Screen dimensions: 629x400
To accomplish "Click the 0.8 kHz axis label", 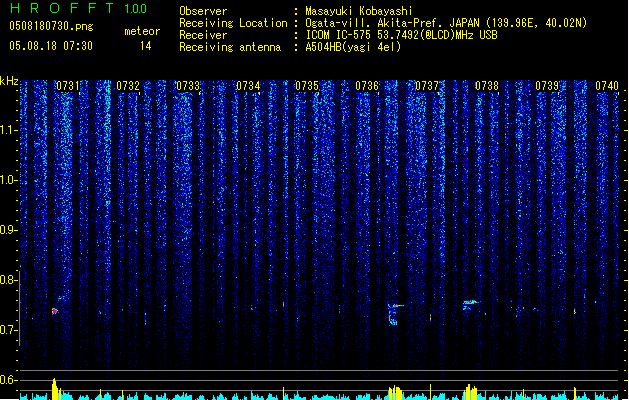I will pyautogui.click(x=8, y=280).
